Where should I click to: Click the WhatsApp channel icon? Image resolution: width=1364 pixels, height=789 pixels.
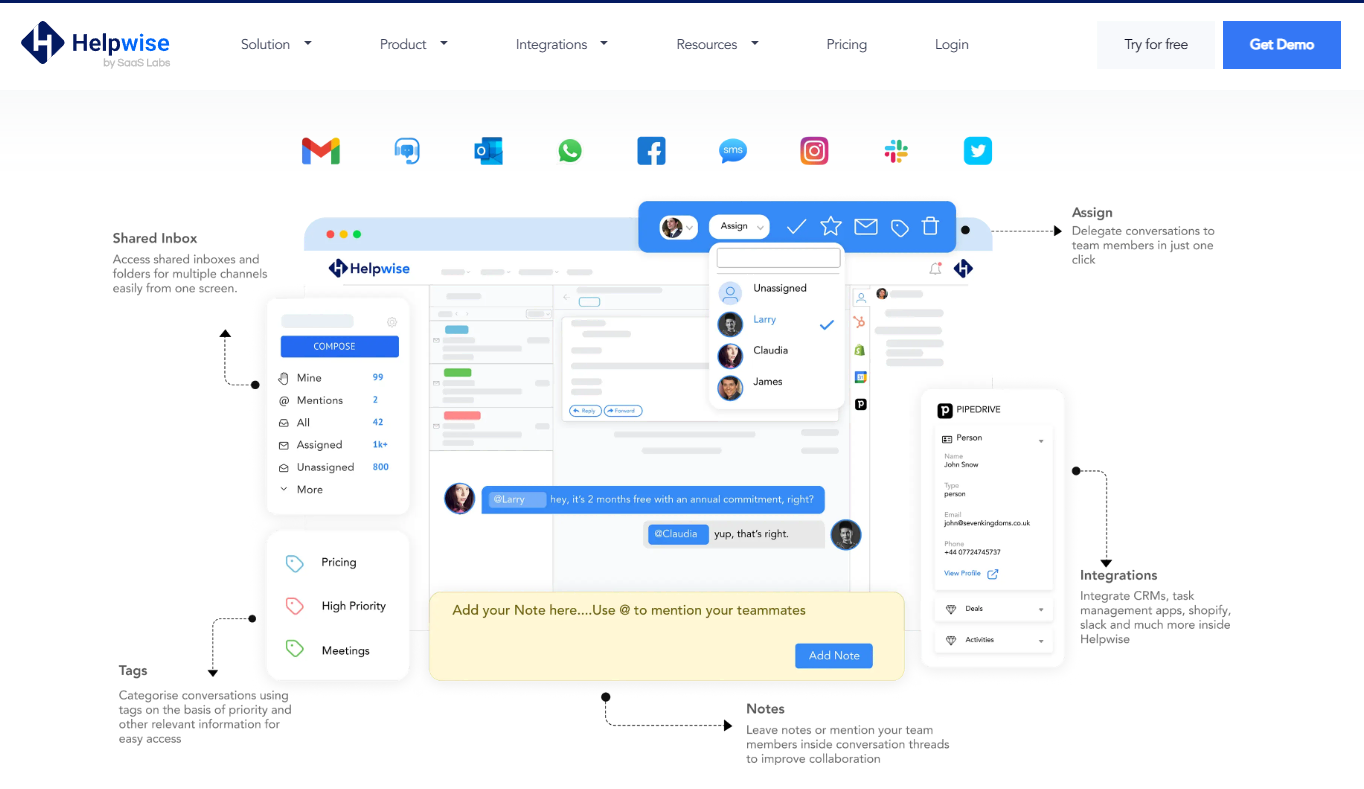click(570, 151)
